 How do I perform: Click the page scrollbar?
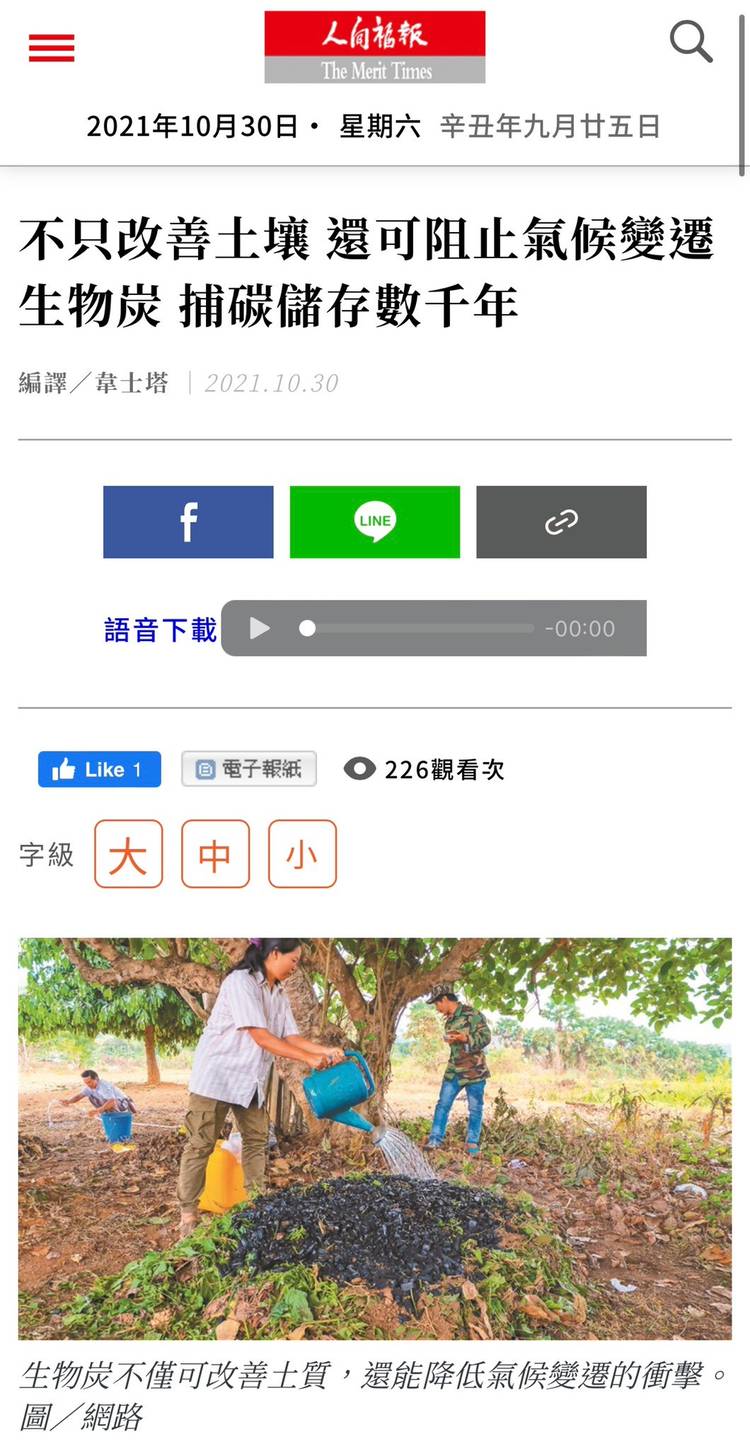pyautogui.click(x=742, y=90)
